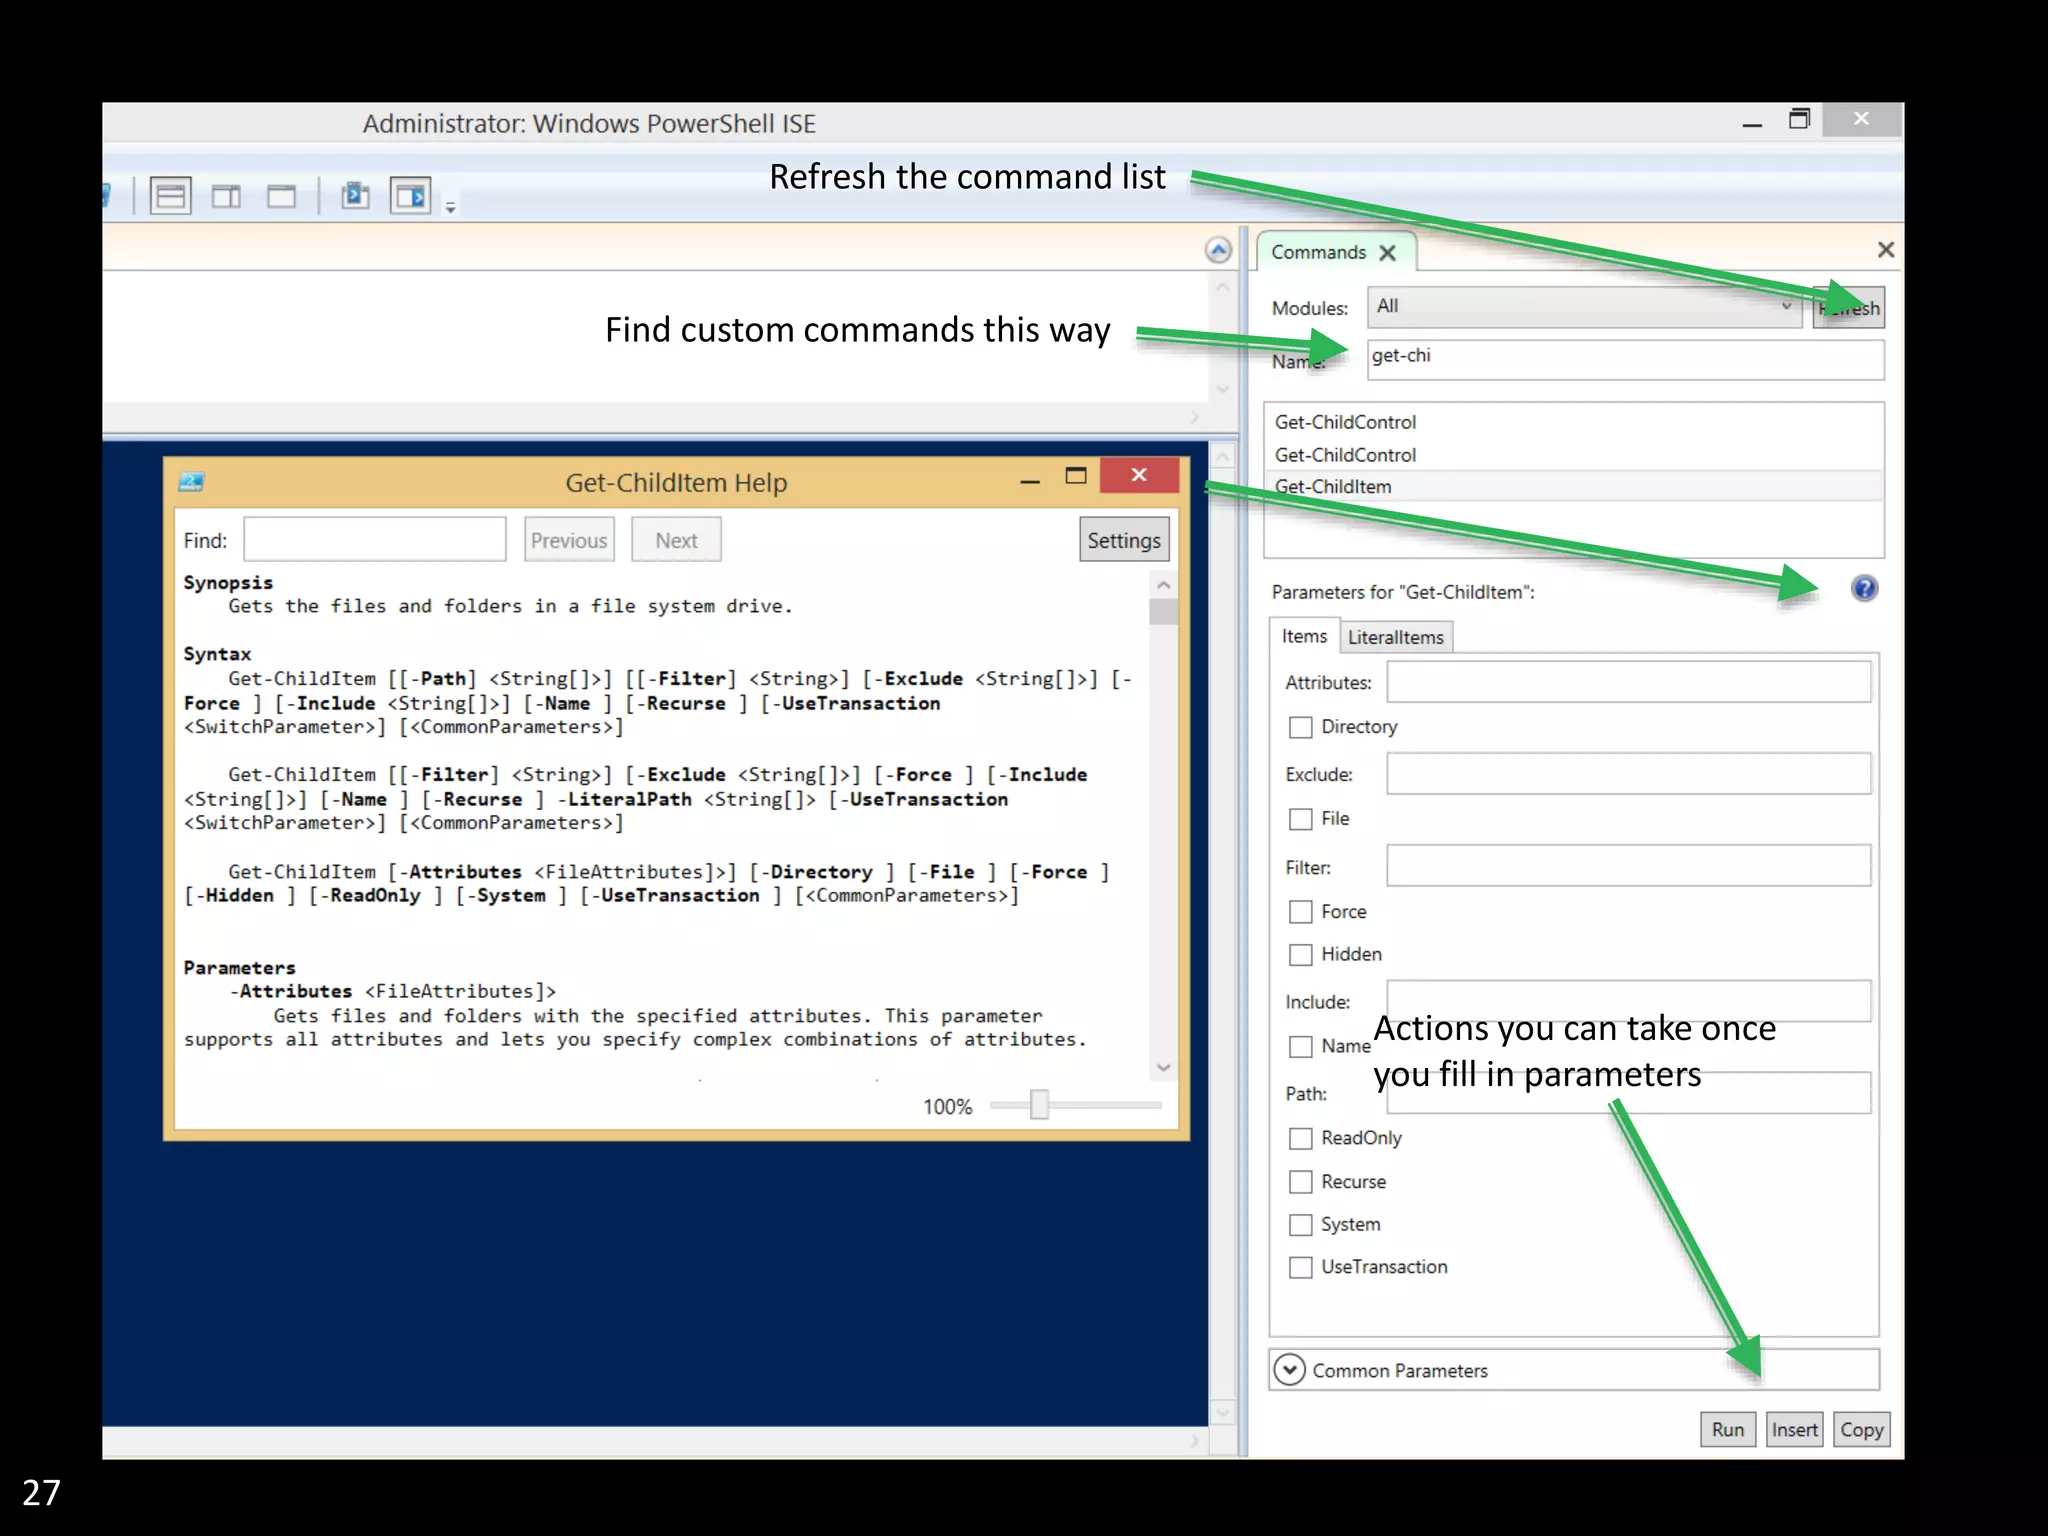
Task: Toggle the ReadOnly checkbox
Action: click(1300, 1139)
